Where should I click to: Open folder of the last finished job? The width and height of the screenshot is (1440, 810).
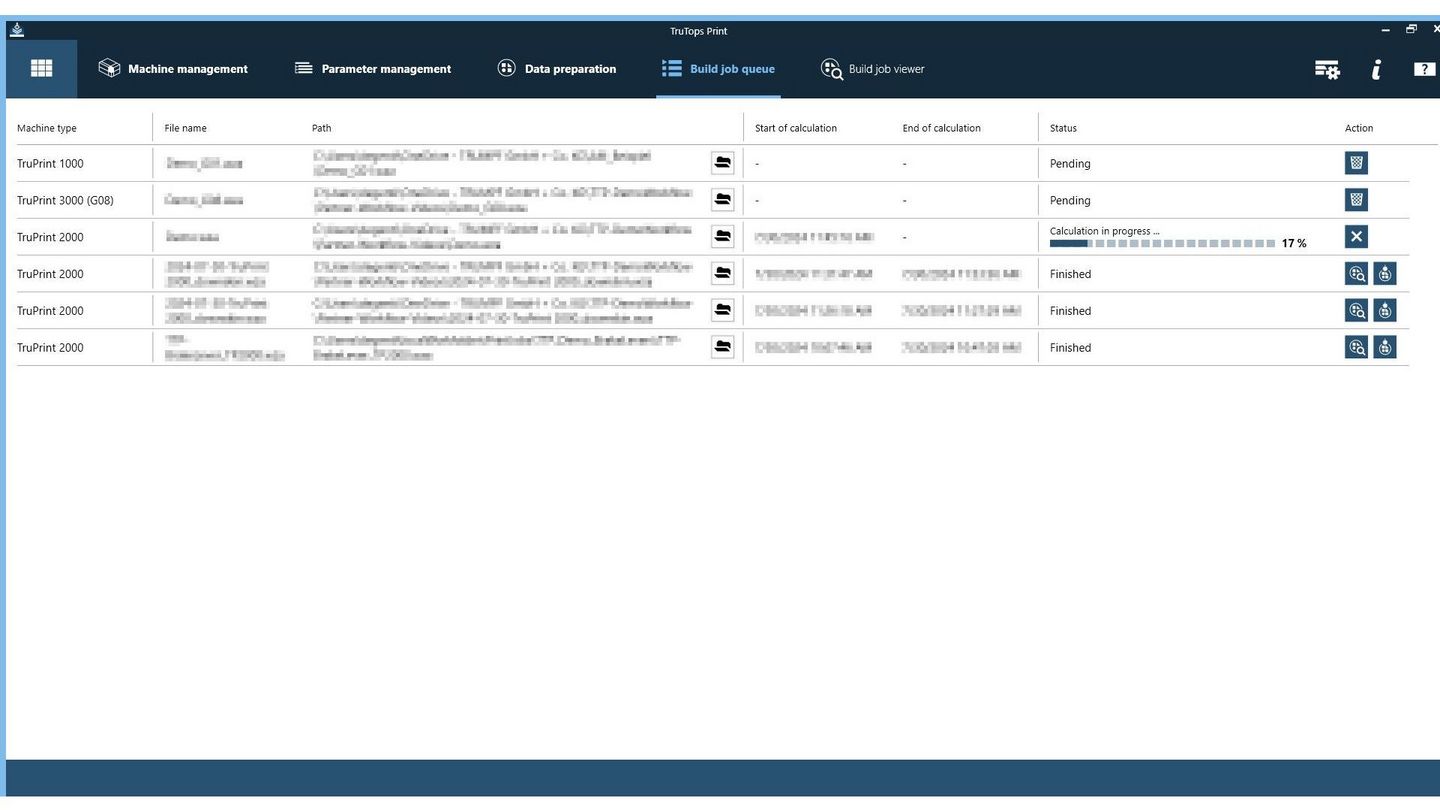click(722, 348)
